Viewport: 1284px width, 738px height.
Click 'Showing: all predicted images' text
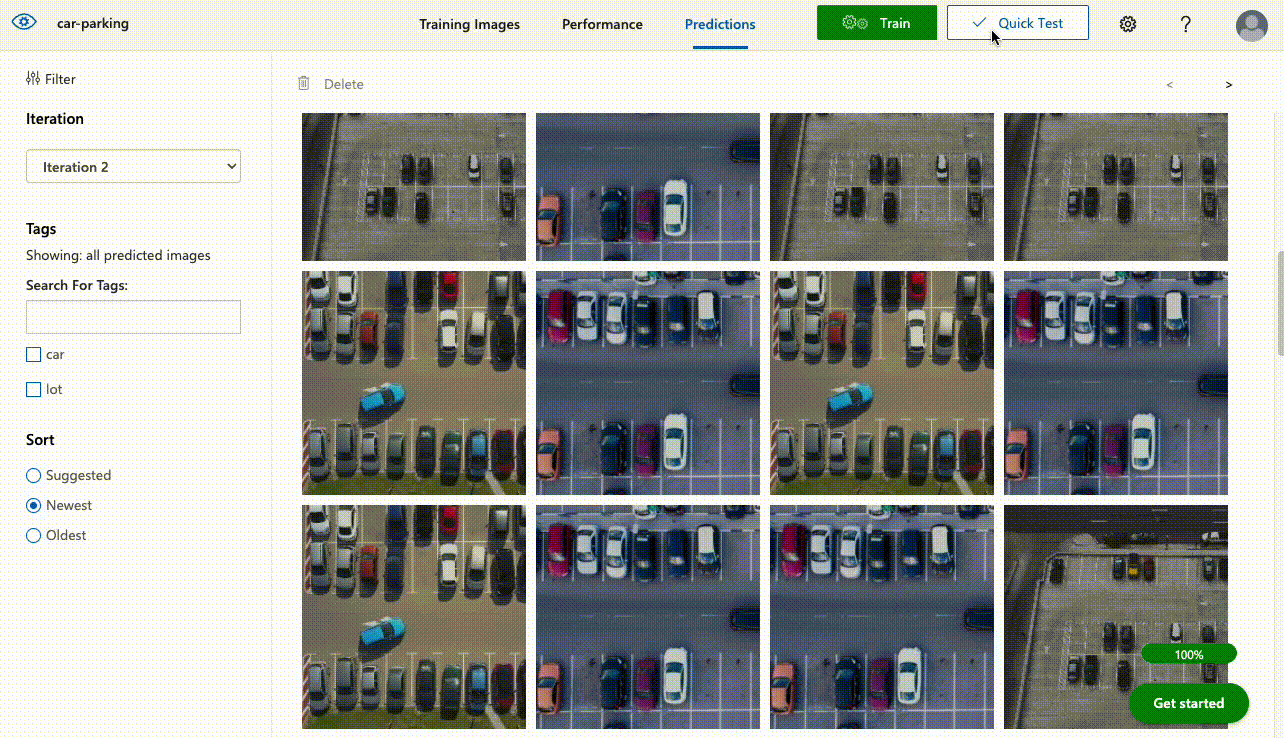(x=118, y=255)
